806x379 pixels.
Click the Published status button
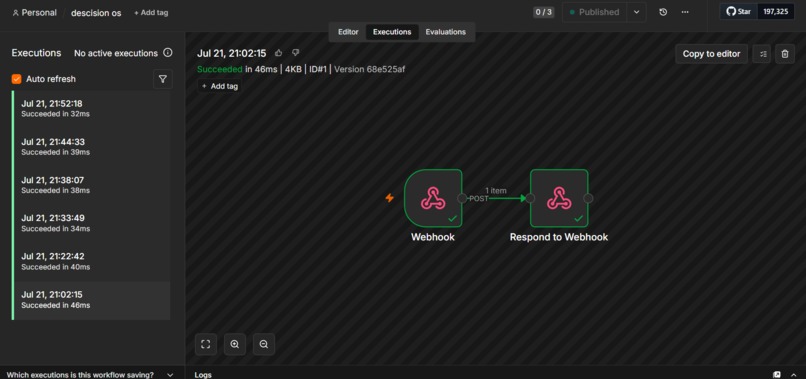[x=596, y=12]
